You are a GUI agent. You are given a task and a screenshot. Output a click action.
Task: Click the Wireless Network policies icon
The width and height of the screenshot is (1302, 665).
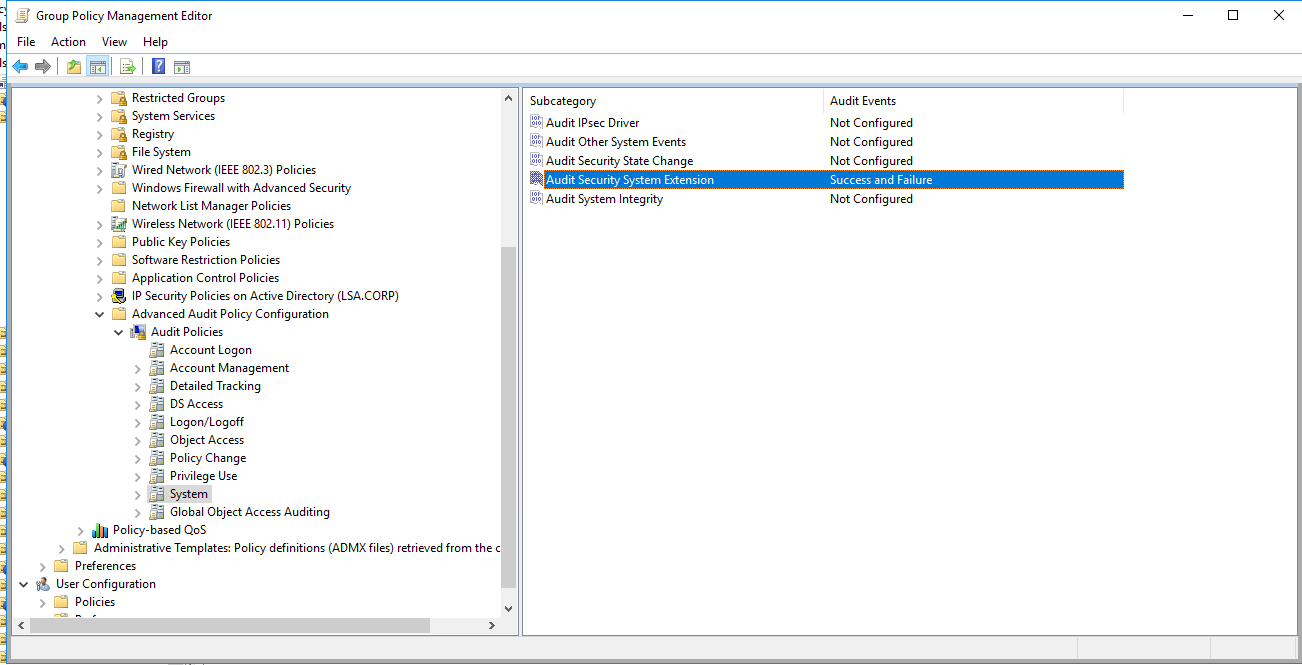tap(119, 224)
